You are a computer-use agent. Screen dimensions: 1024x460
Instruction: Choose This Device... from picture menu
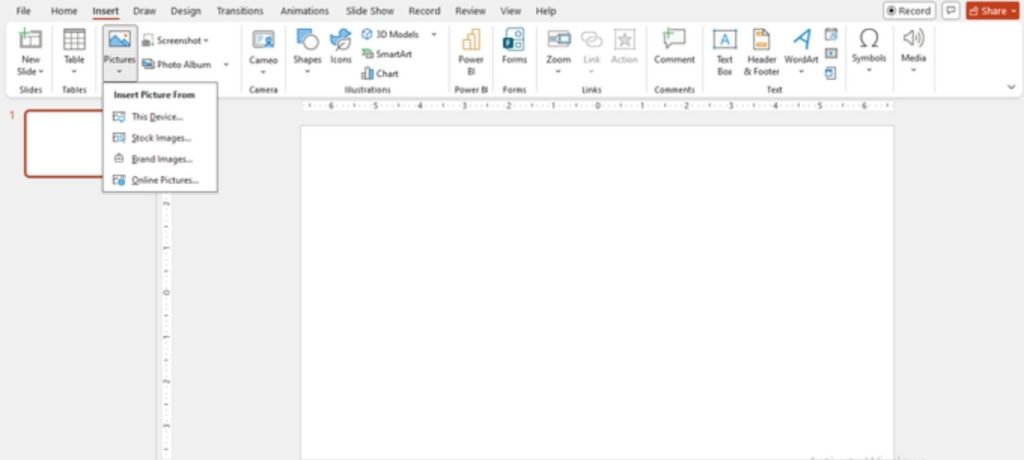(x=160, y=117)
